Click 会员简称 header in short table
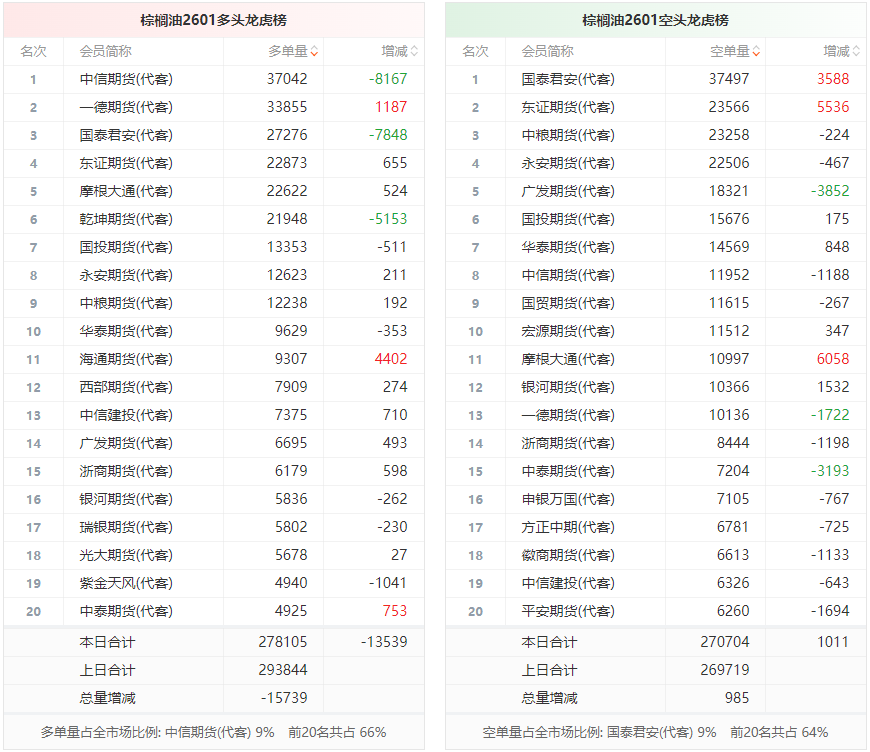 coord(548,52)
